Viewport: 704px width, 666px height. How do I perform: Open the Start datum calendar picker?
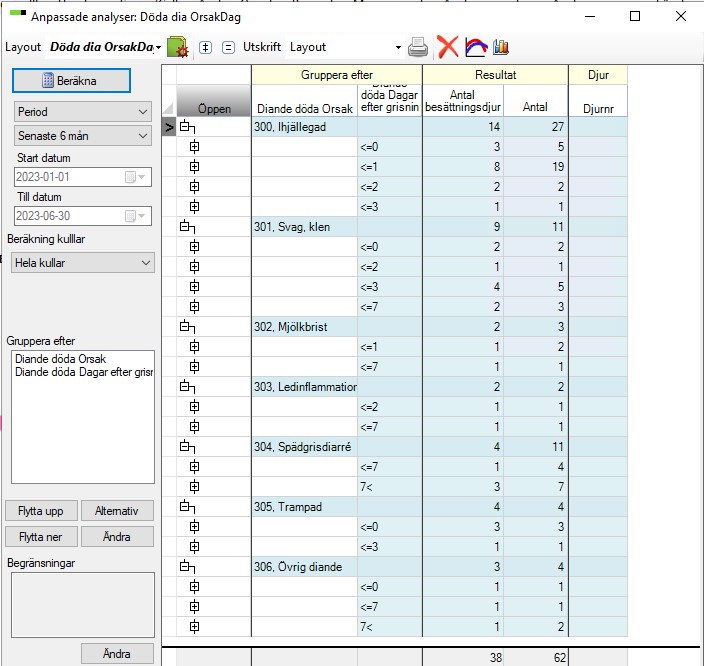pos(134,177)
